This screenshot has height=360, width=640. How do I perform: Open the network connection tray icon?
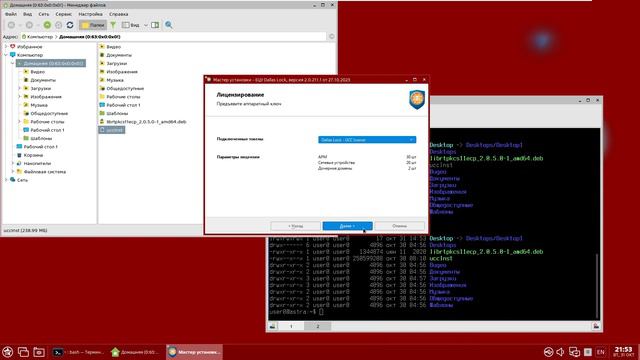click(574, 352)
